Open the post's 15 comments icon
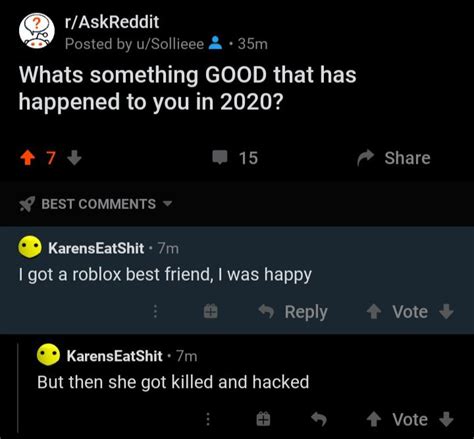Screen dimensions: 474x439 (220, 157)
